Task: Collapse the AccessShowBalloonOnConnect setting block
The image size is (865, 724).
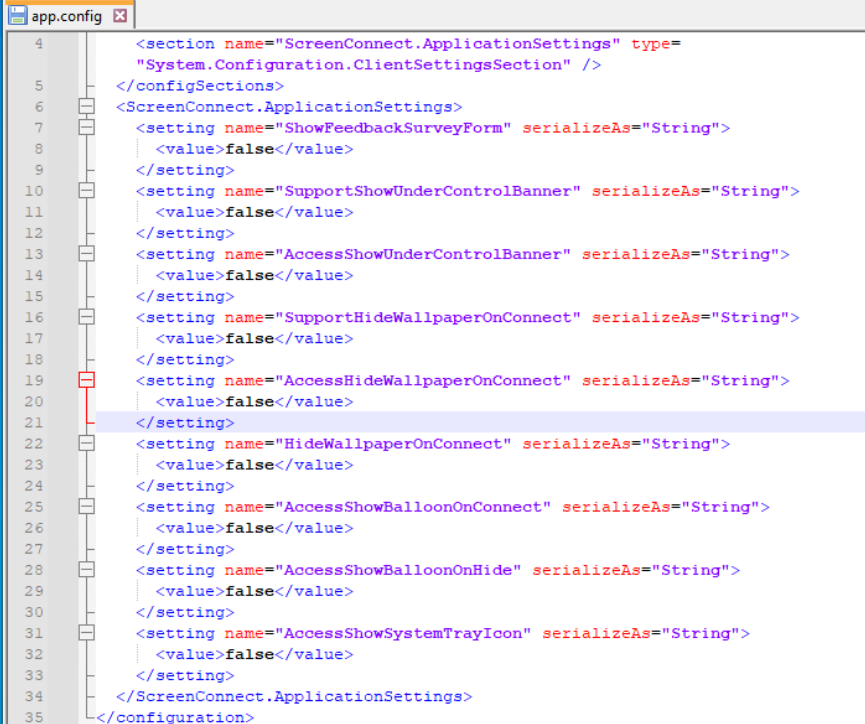Action: [x=87, y=507]
